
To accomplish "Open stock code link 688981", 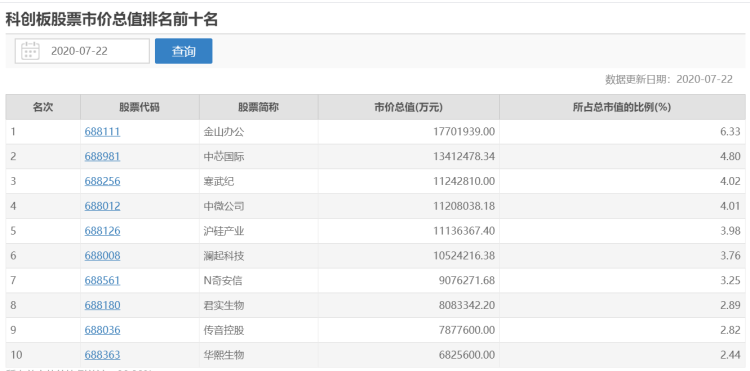I will (x=102, y=156).
